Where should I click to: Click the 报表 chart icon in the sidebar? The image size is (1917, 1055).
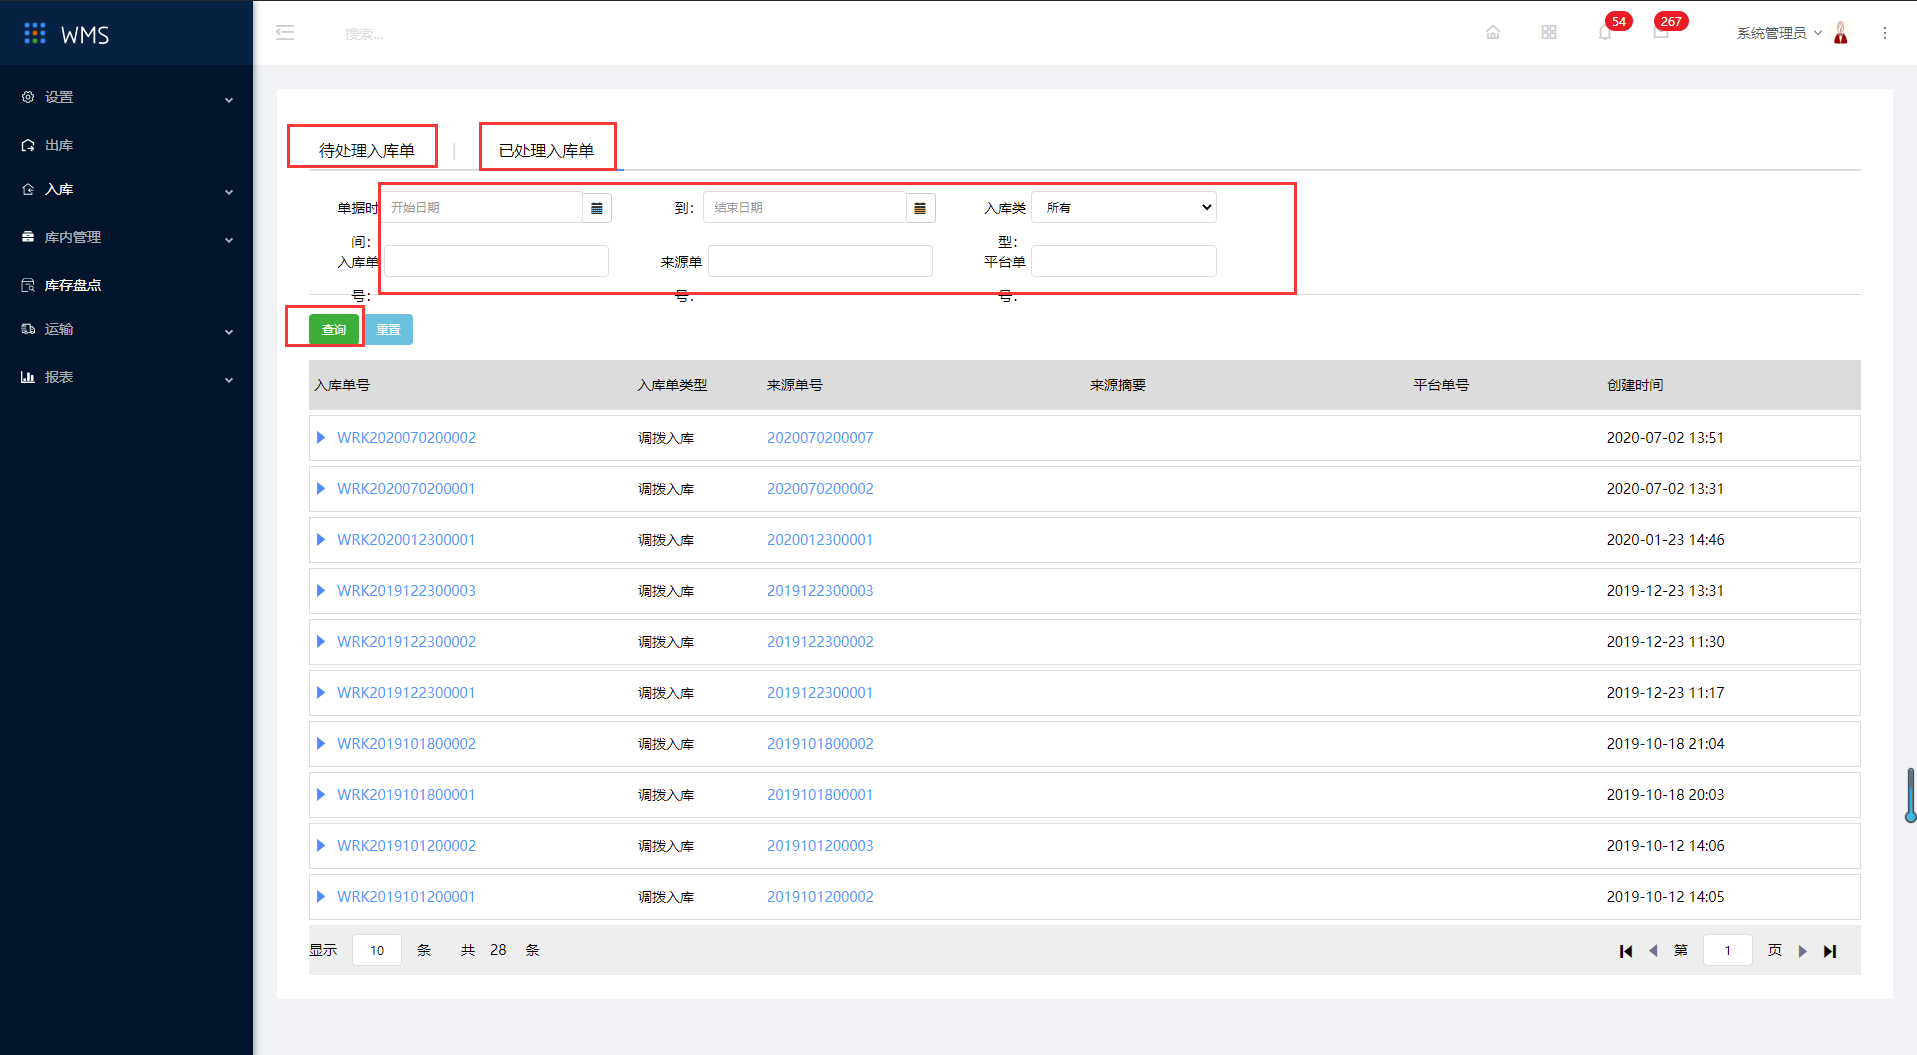[28, 377]
